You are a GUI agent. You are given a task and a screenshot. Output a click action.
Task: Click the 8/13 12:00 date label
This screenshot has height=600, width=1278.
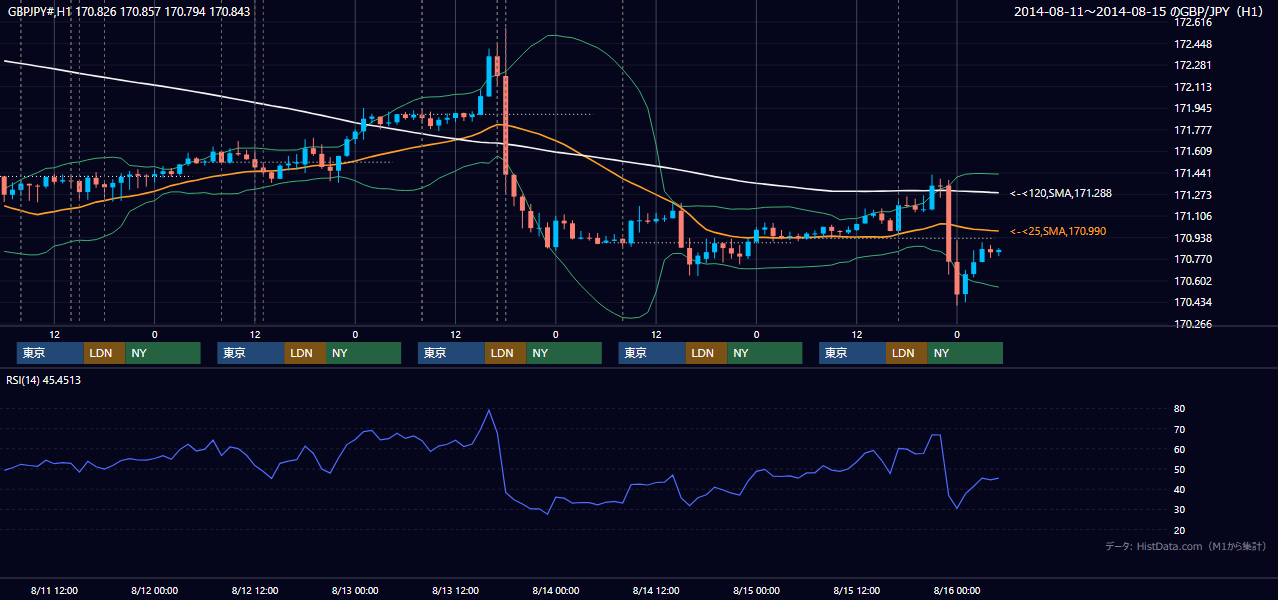click(x=455, y=591)
